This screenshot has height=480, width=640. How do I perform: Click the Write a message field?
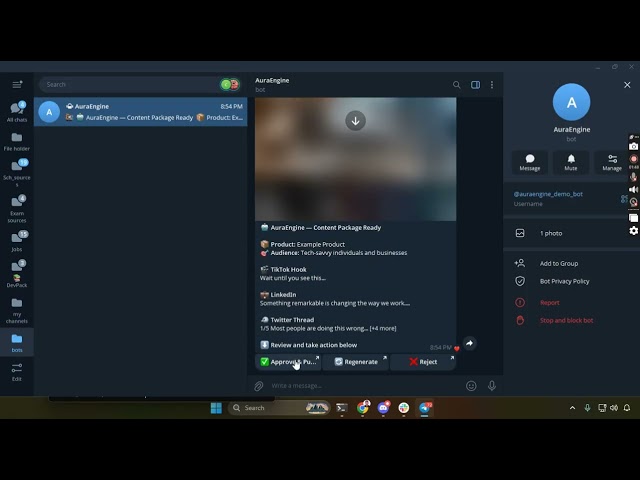pyautogui.click(x=365, y=386)
